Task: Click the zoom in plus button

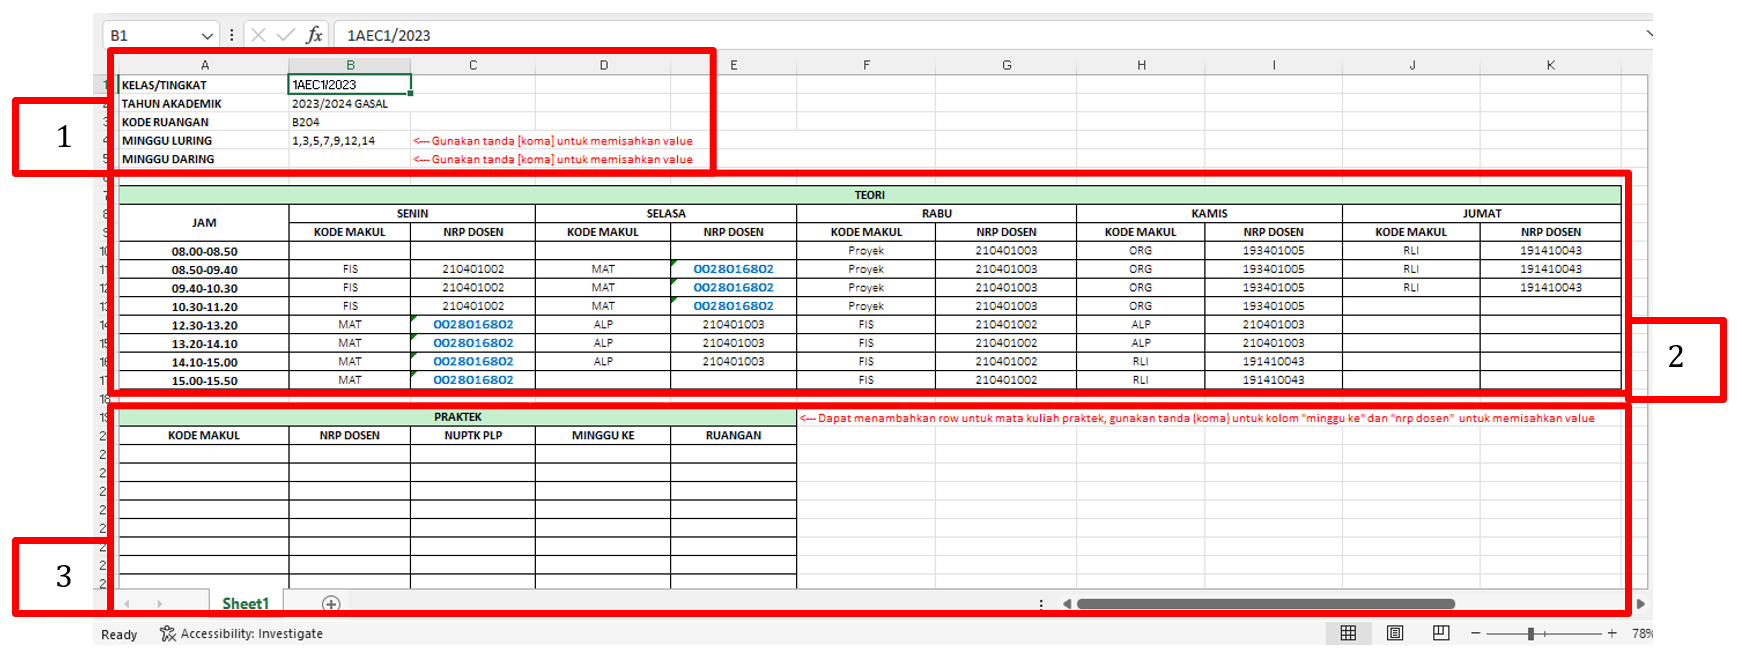Action: tap(1612, 633)
